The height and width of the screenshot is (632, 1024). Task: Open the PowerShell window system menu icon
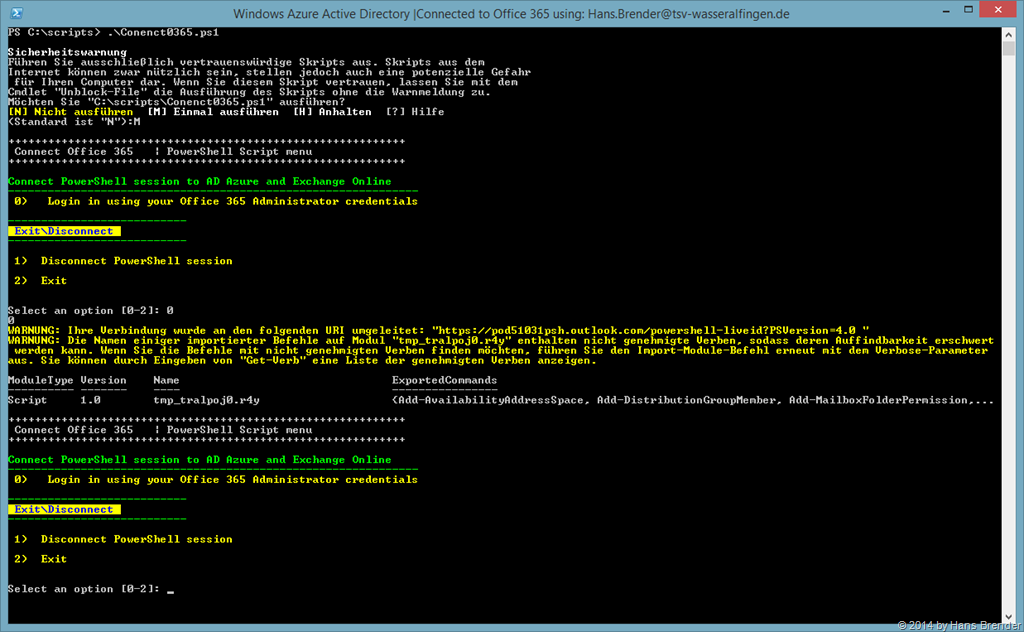coord(15,14)
